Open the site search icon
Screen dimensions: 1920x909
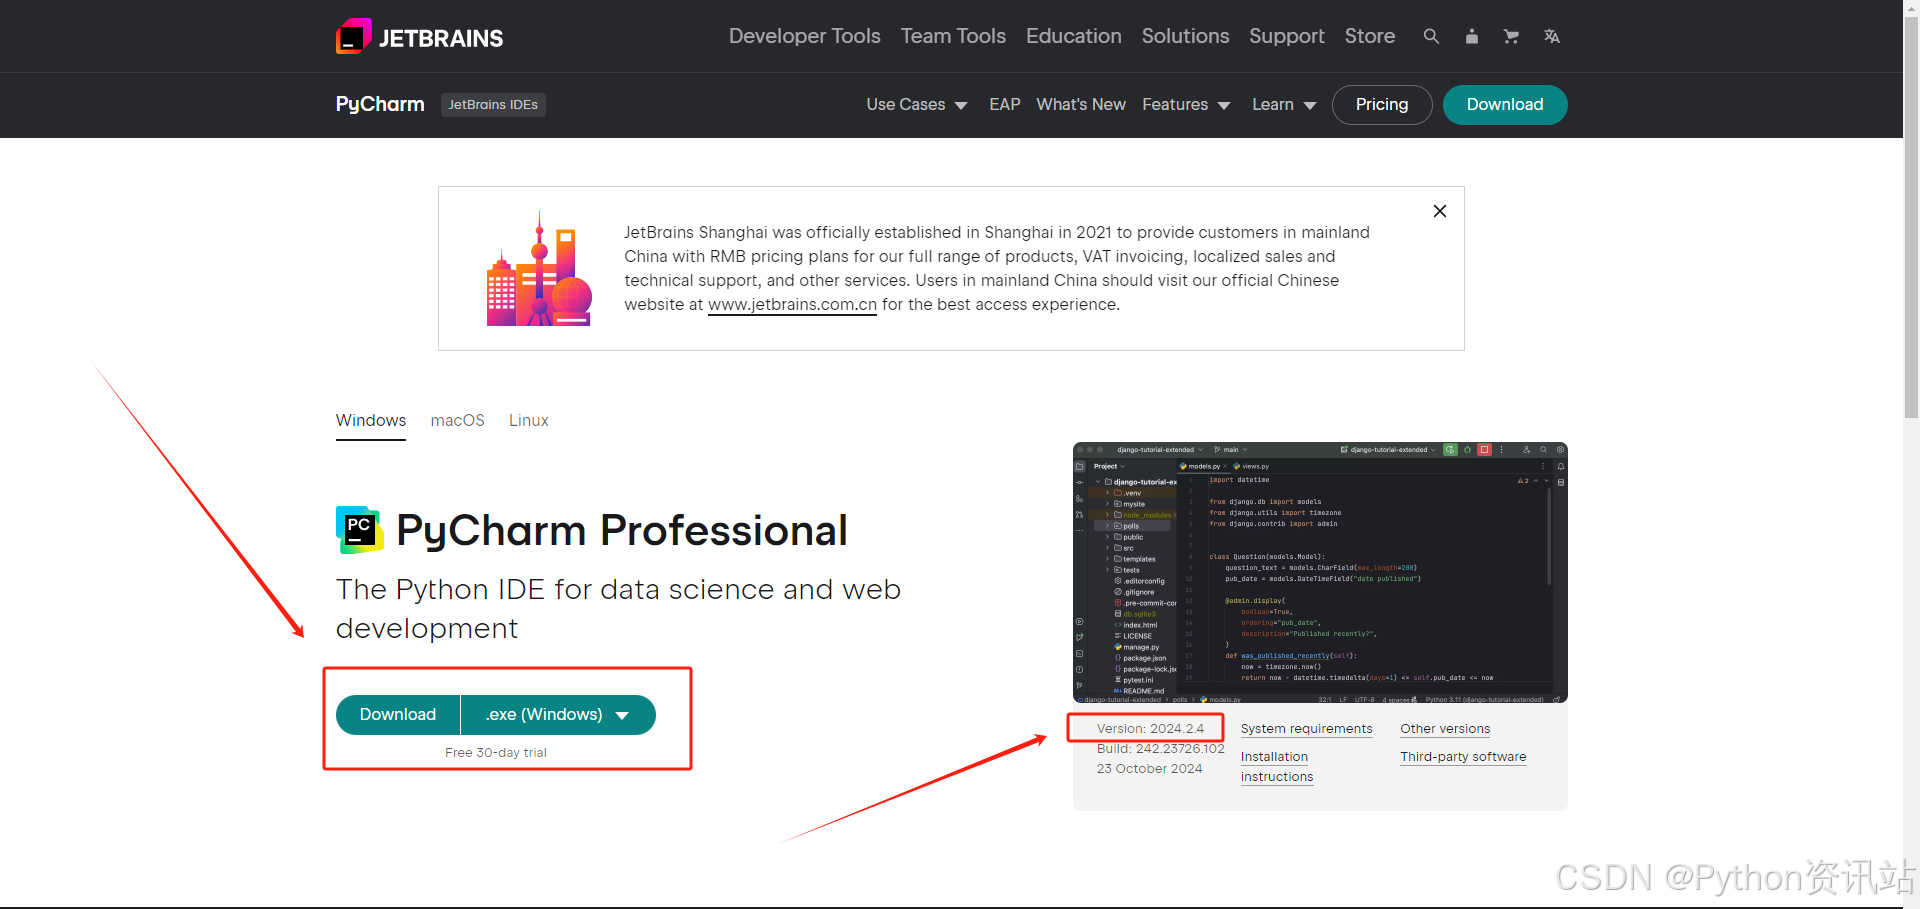(1431, 36)
